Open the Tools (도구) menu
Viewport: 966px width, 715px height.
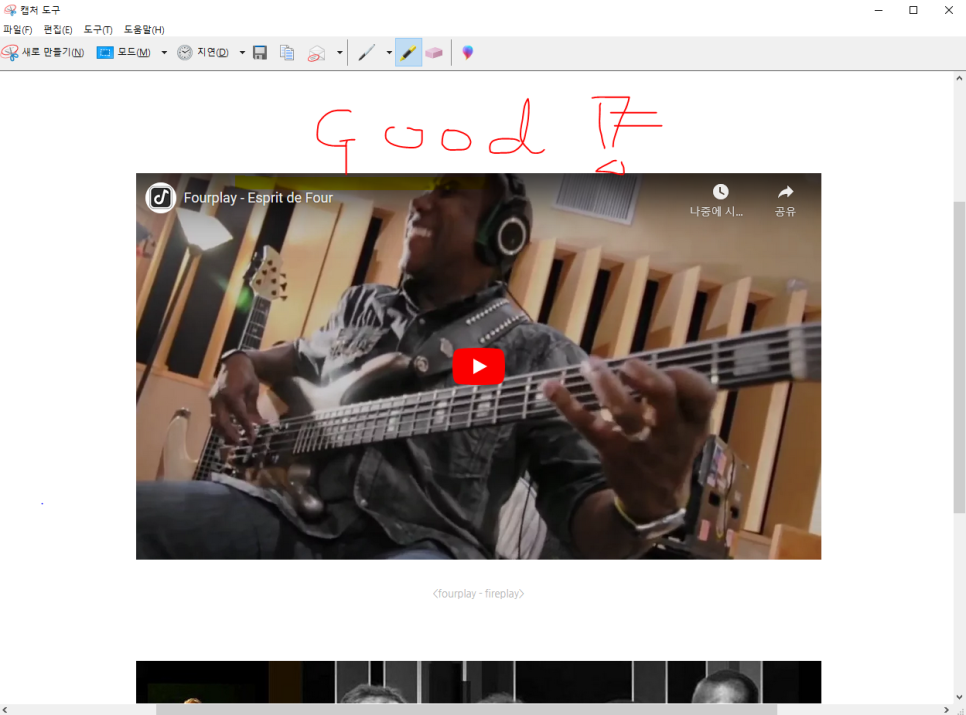click(98, 30)
